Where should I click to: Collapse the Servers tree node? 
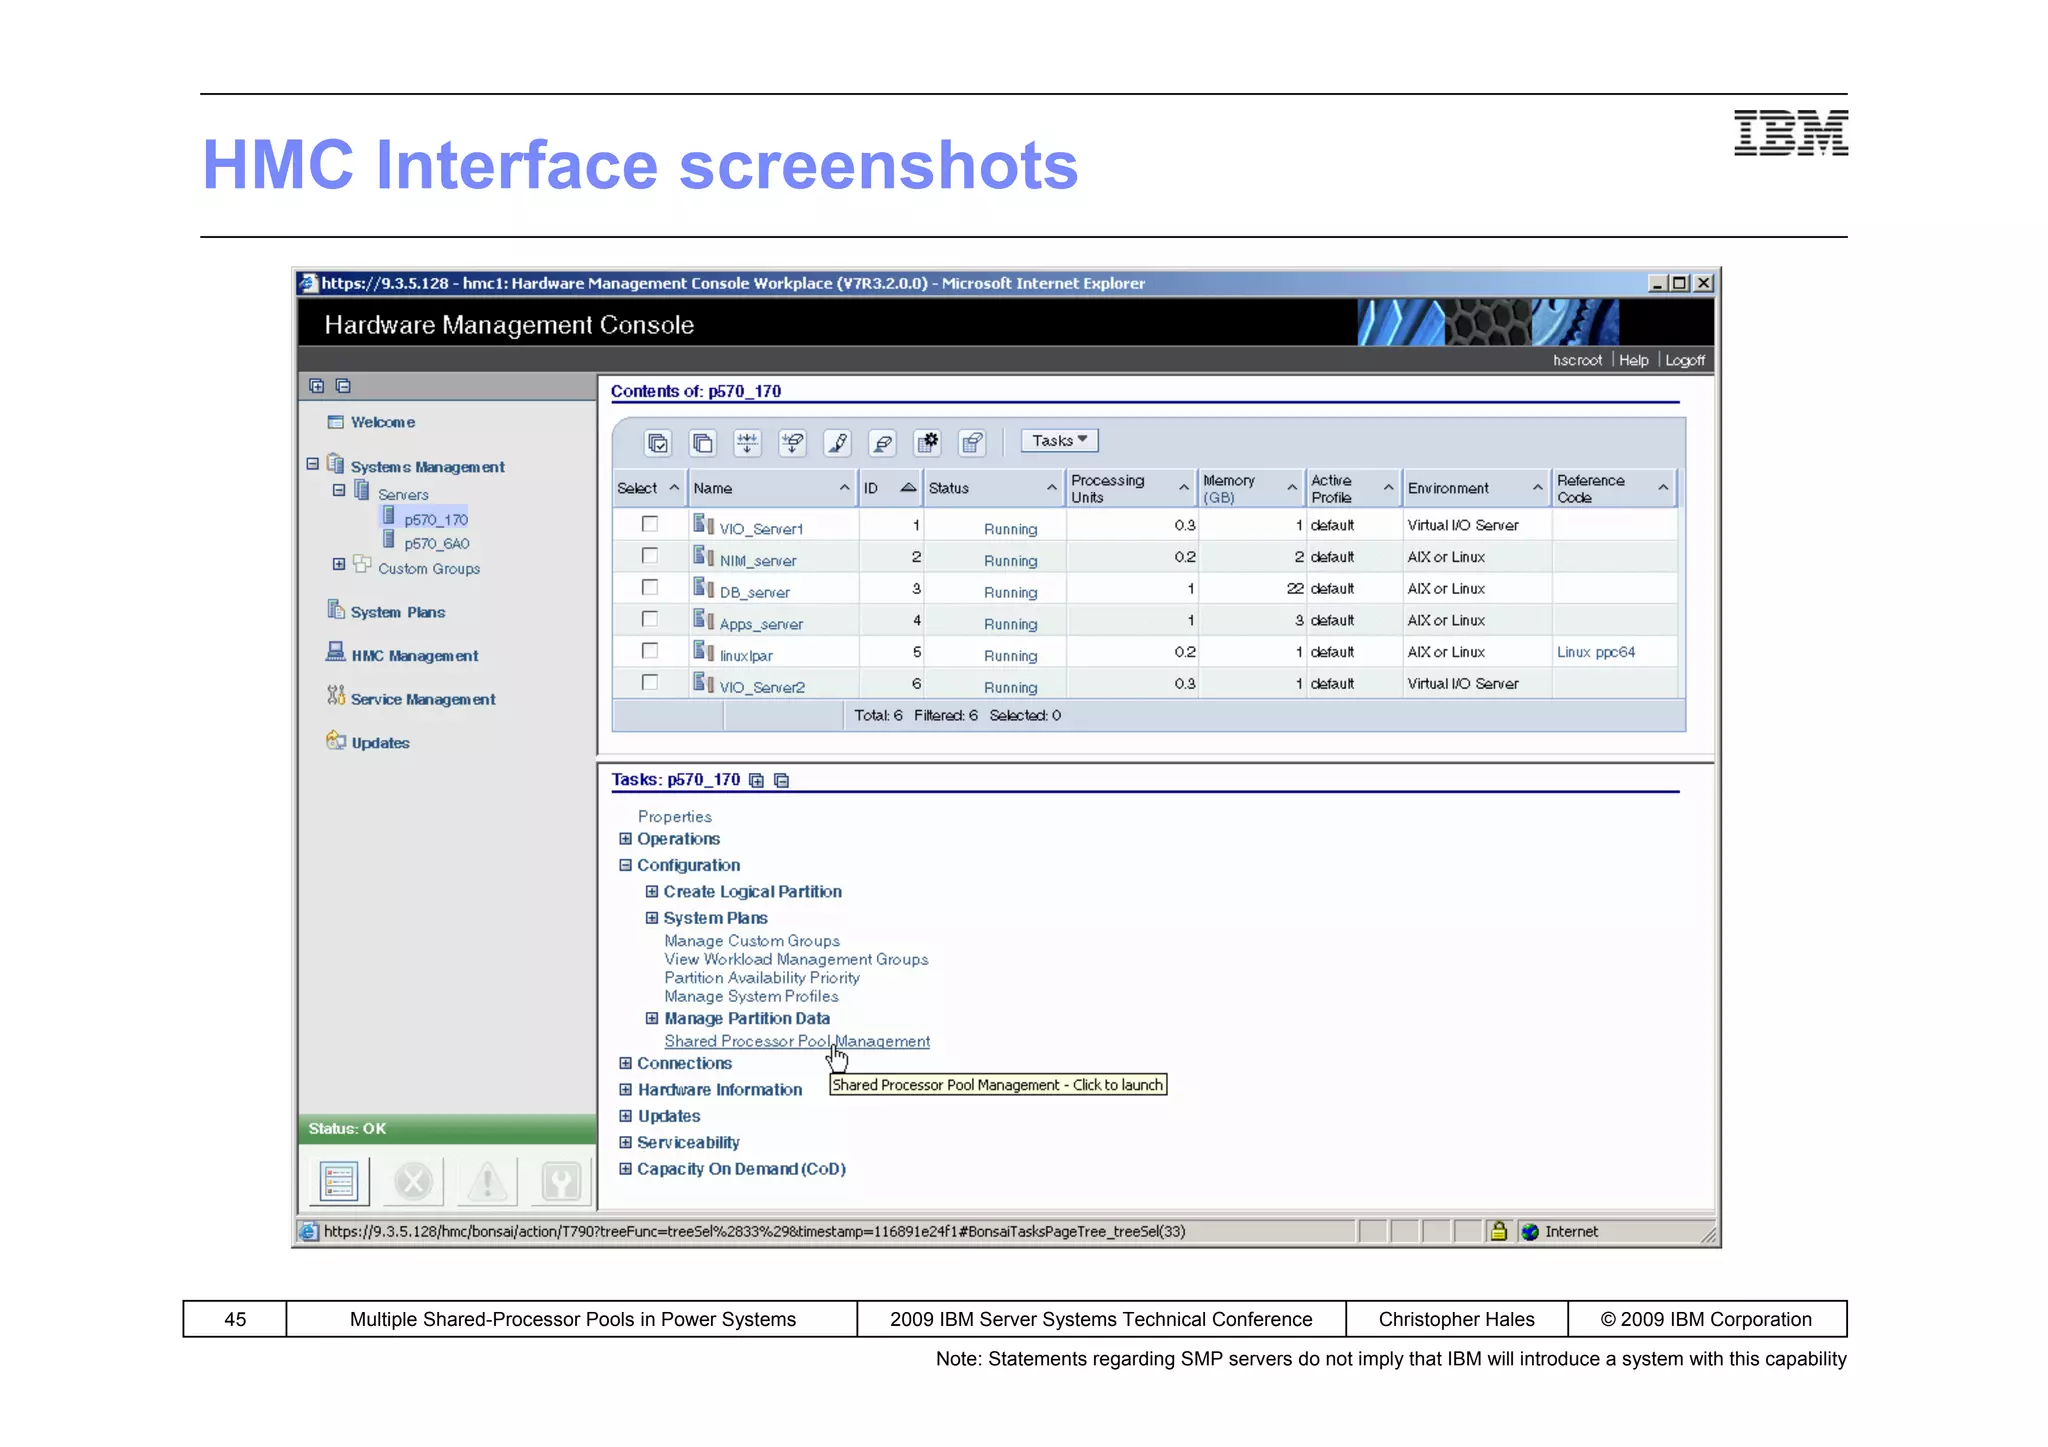coord(339,490)
